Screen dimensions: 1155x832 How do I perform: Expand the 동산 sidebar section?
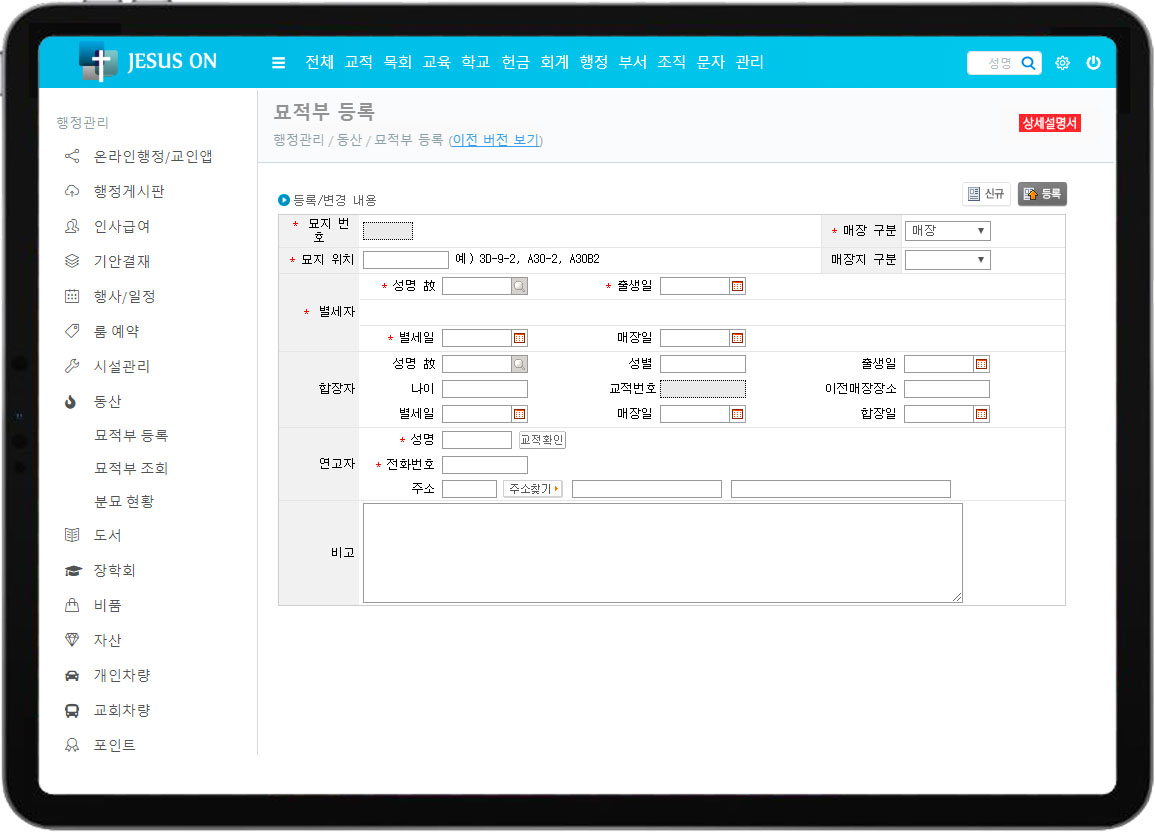click(107, 401)
